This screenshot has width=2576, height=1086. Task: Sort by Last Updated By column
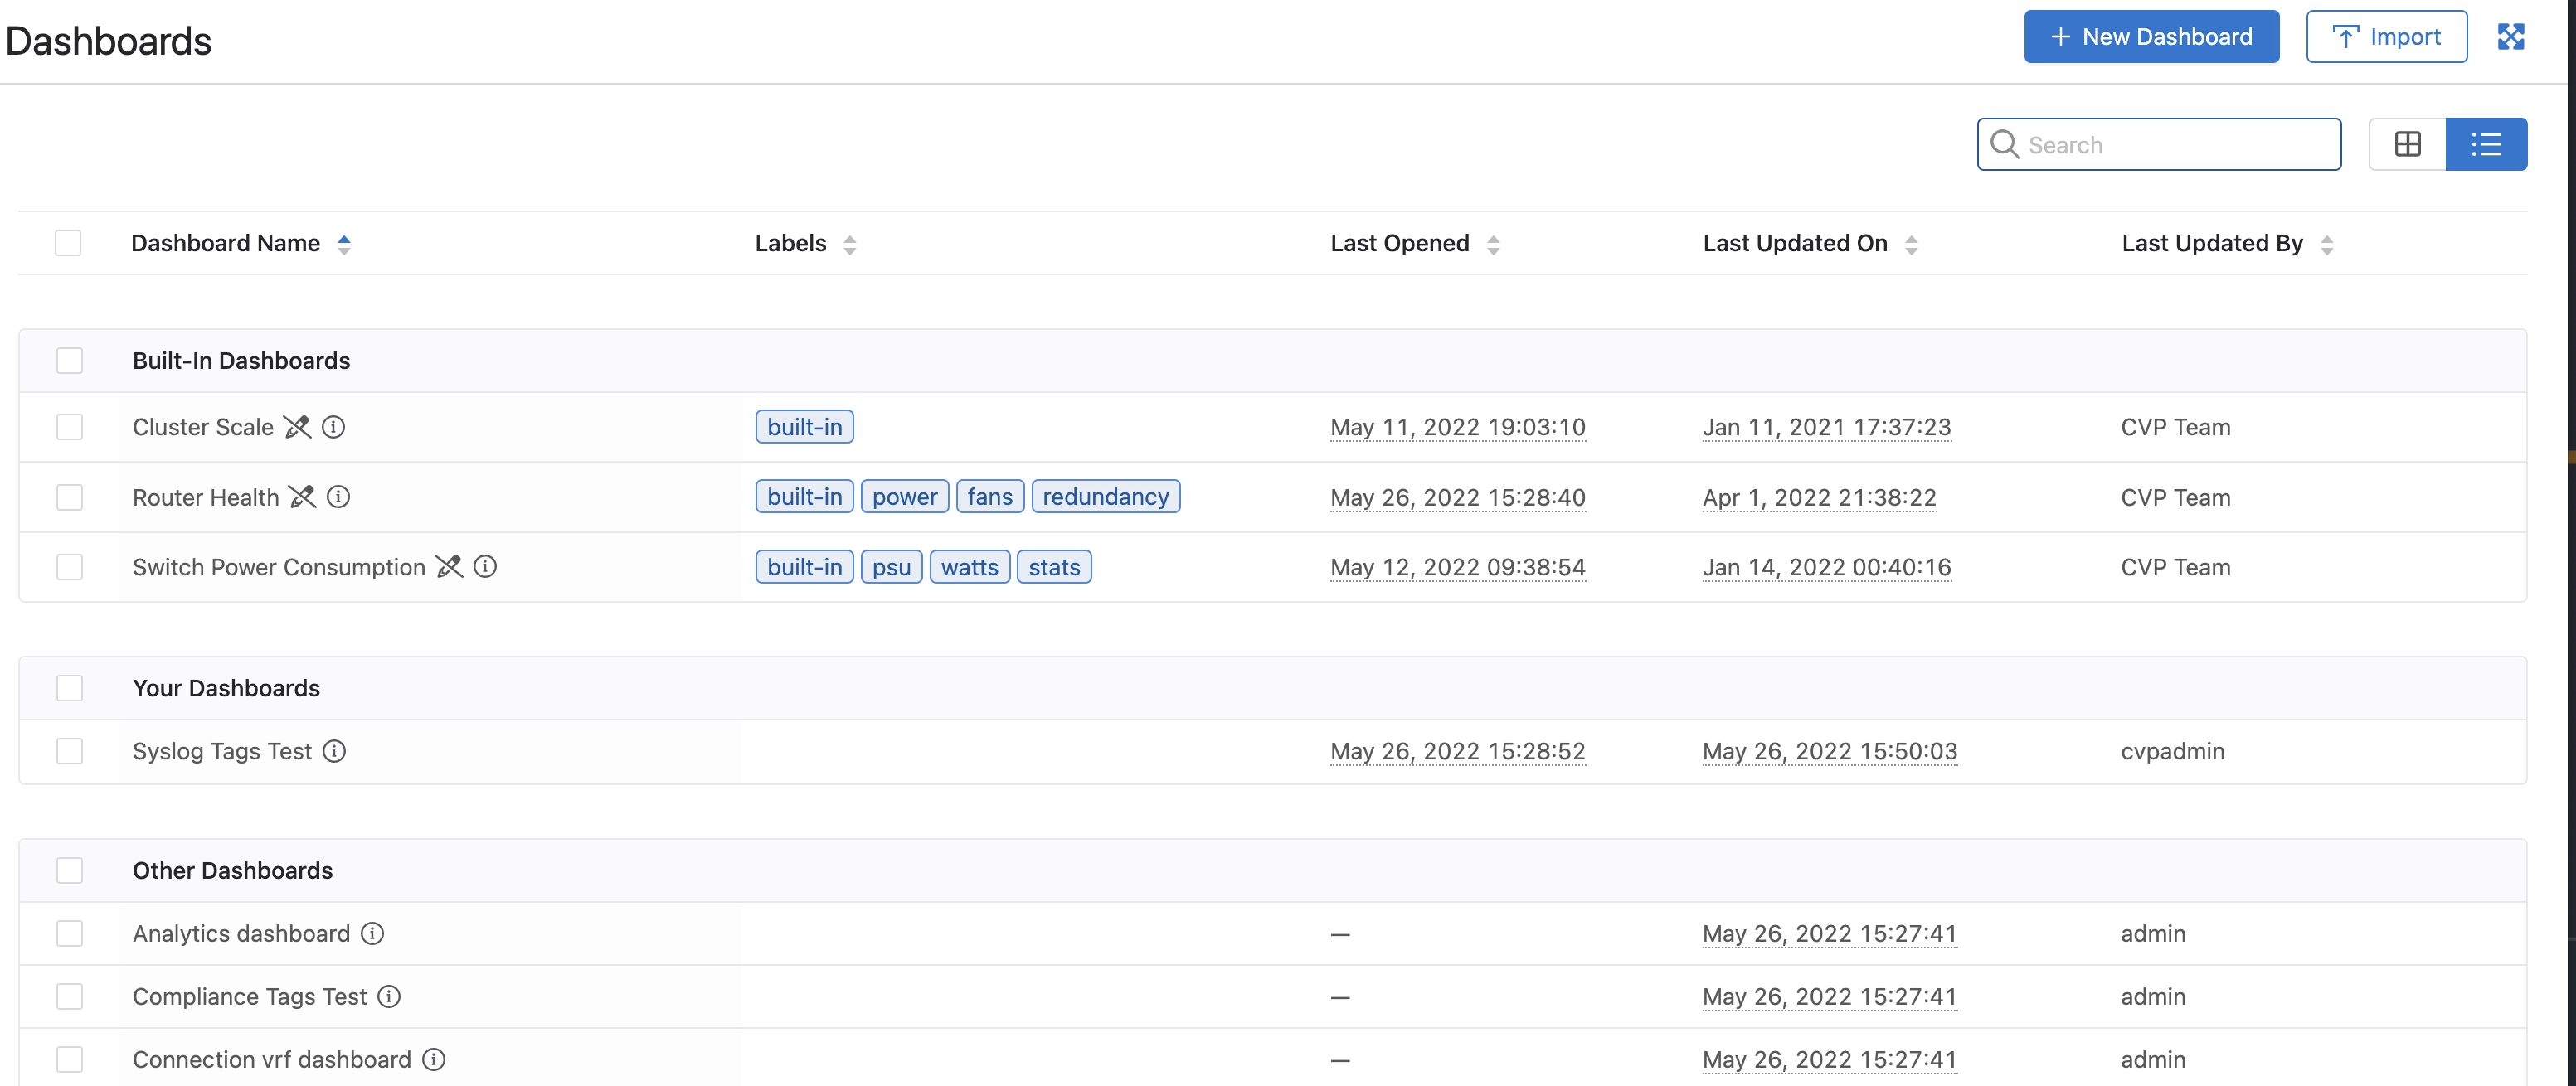[2326, 244]
